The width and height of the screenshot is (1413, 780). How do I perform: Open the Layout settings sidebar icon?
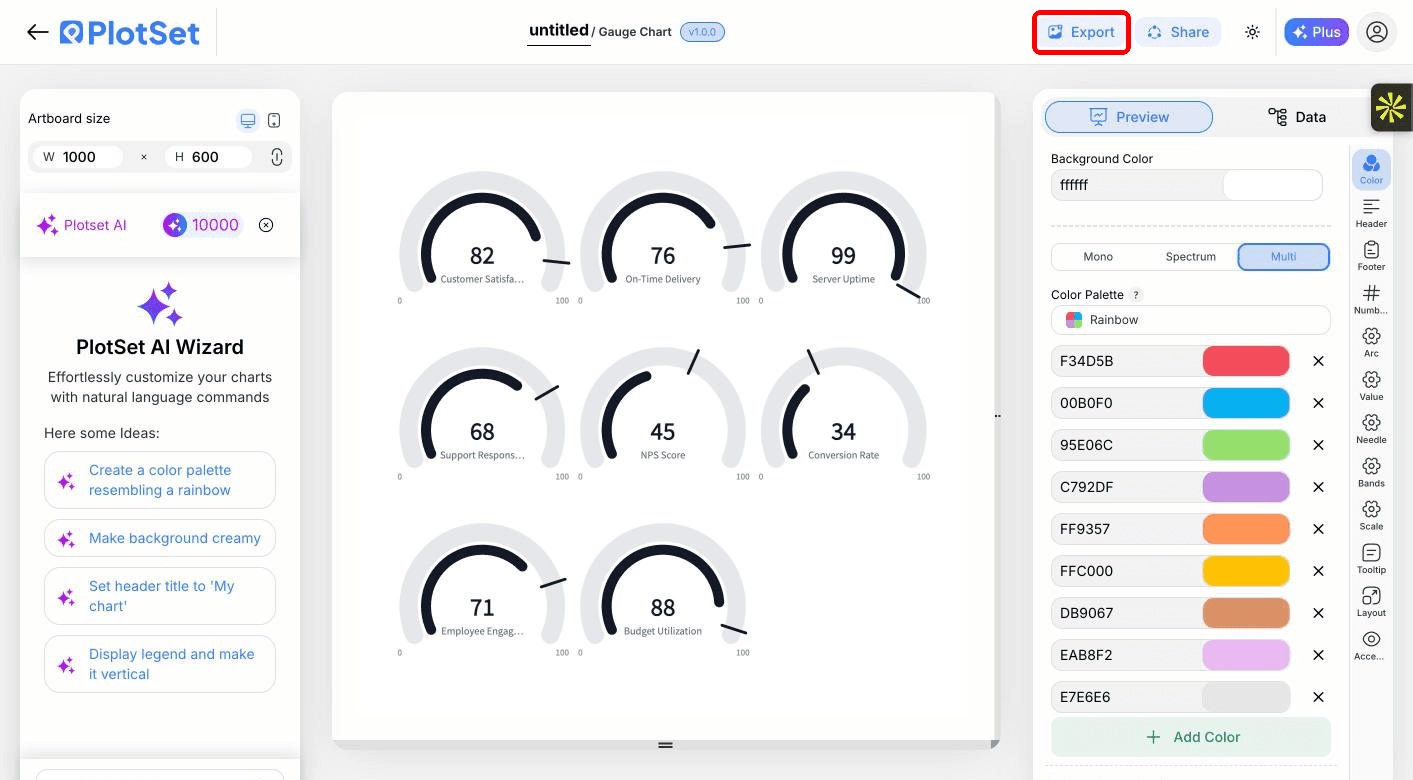[1371, 601]
